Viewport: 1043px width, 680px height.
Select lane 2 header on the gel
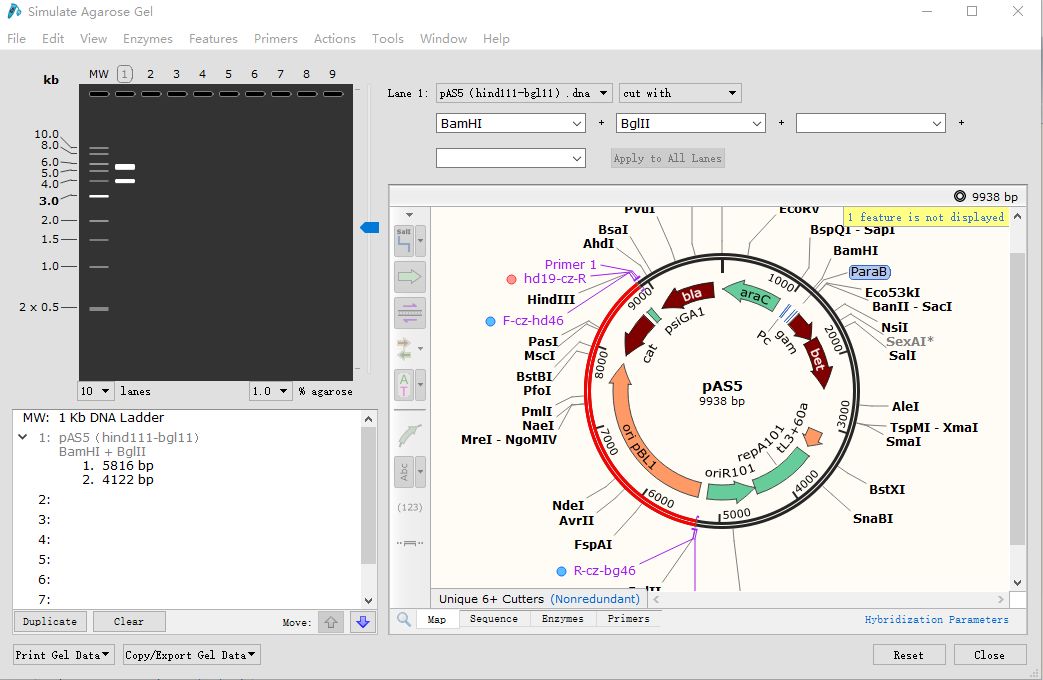click(151, 74)
